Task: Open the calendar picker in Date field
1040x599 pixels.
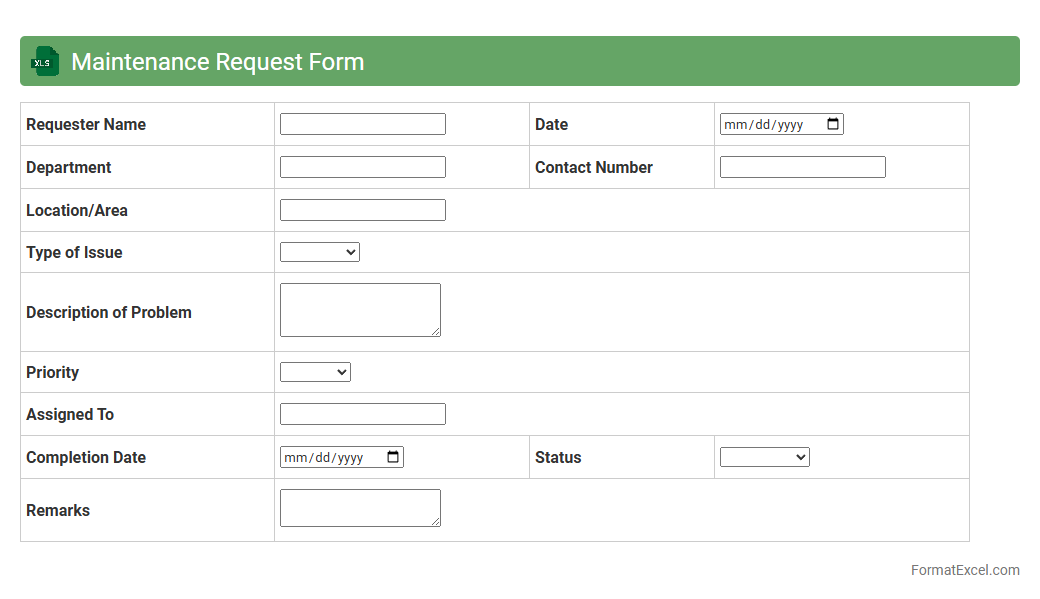Action: coord(833,124)
